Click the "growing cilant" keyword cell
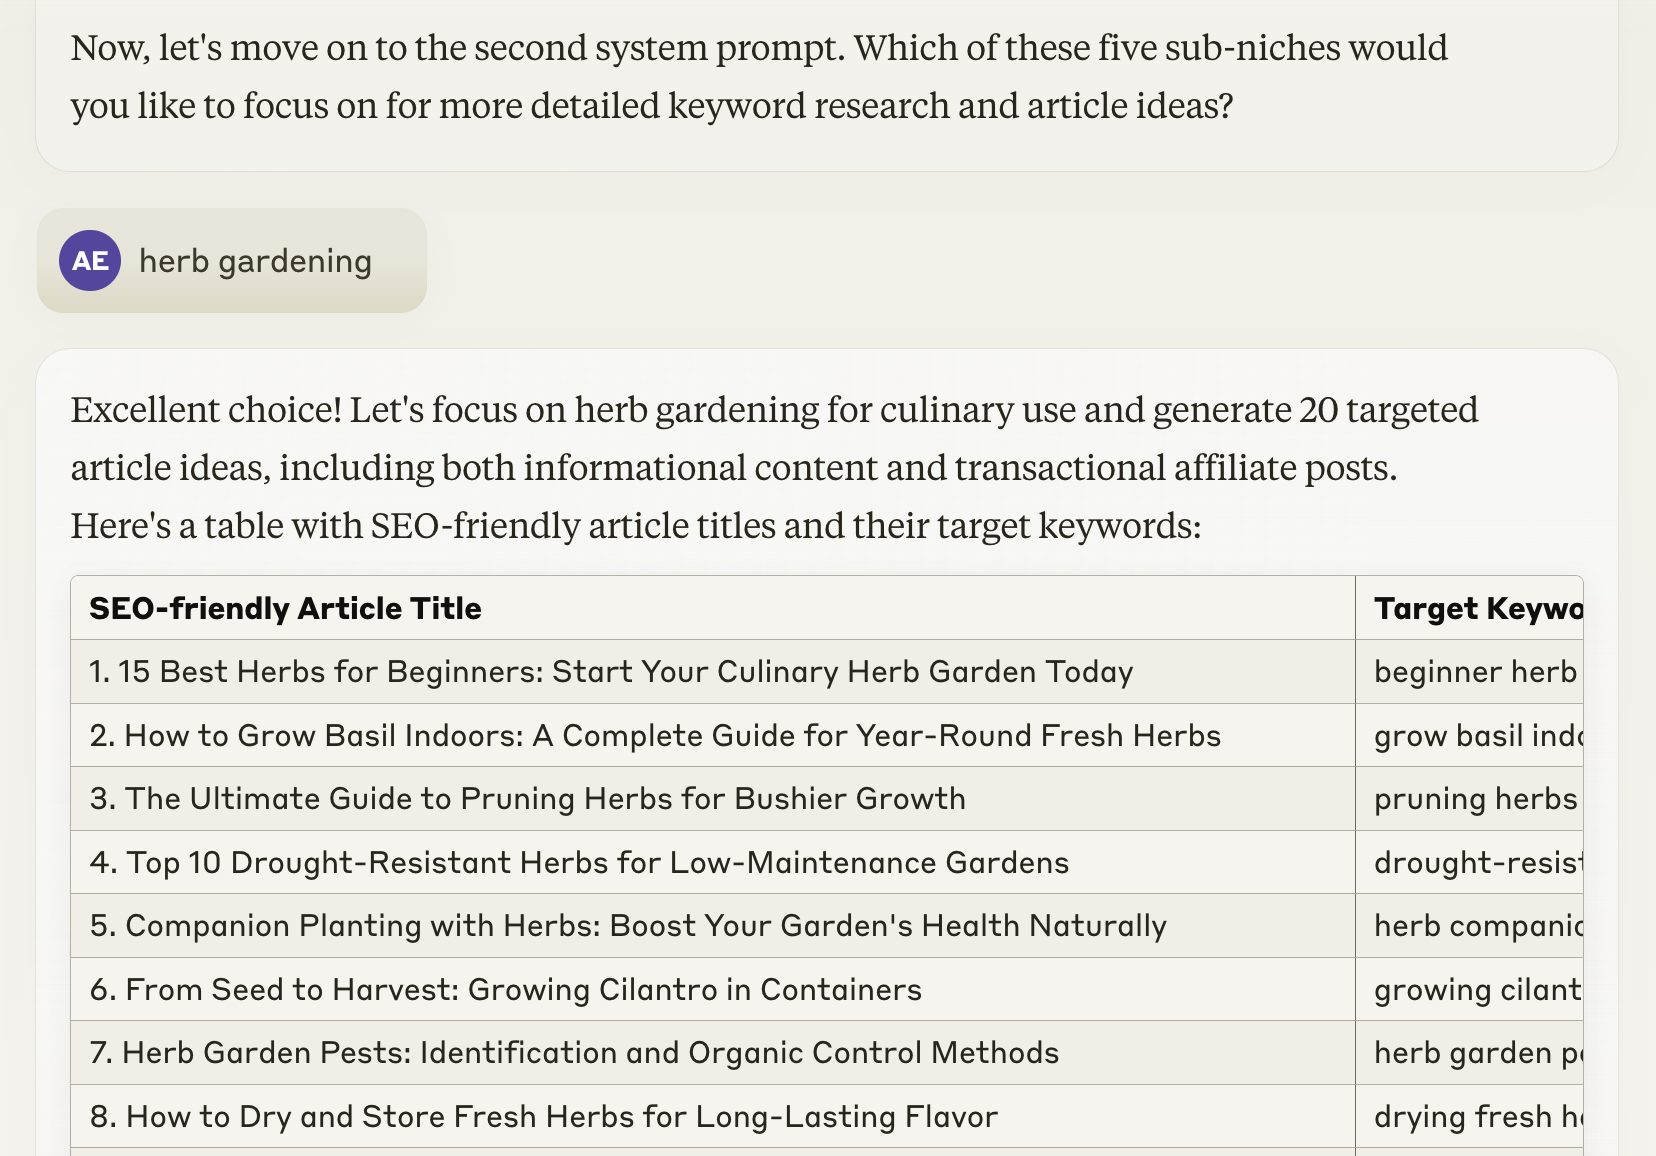1656x1156 pixels. [1476, 990]
